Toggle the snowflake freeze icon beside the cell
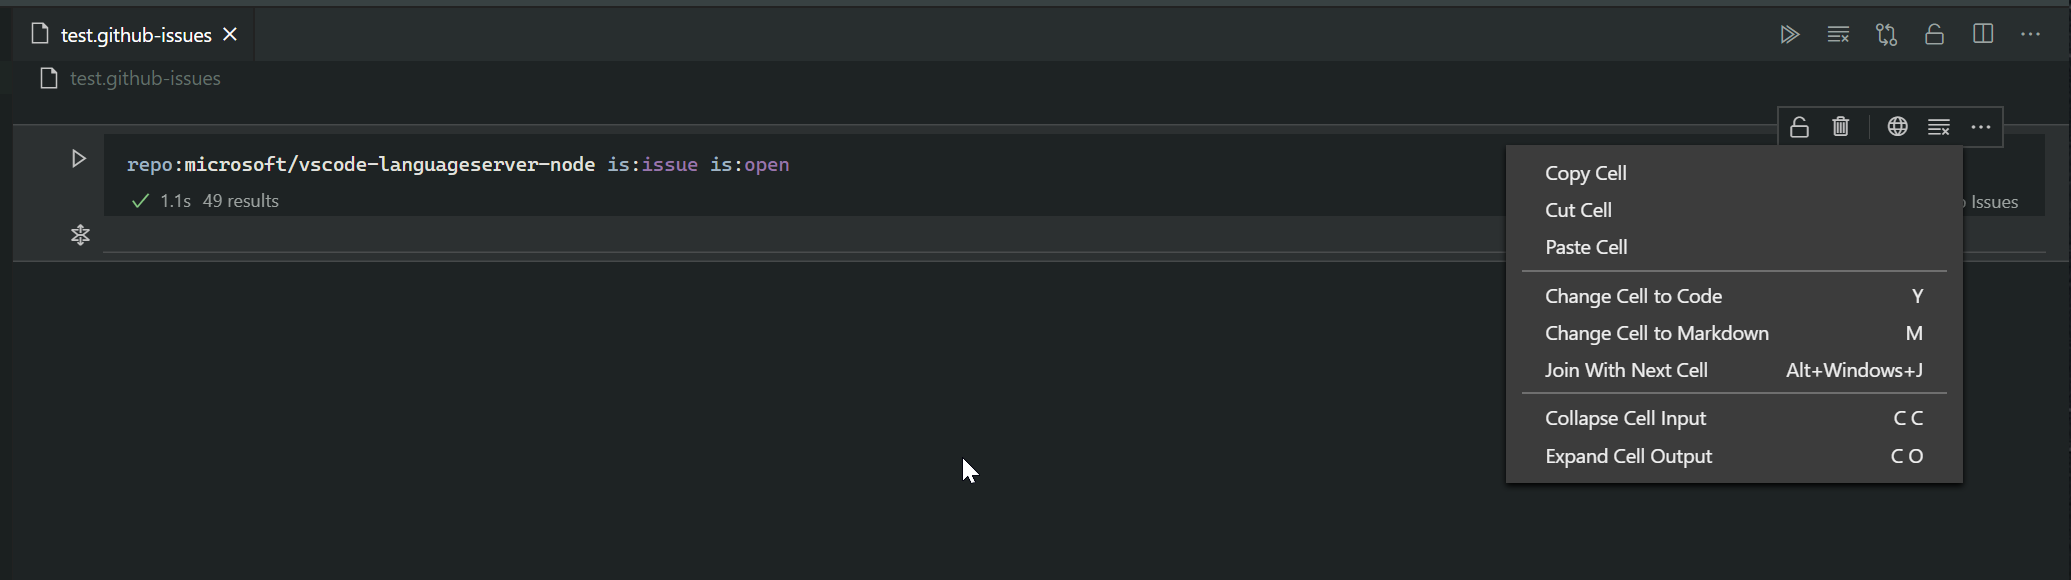 click(80, 235)
